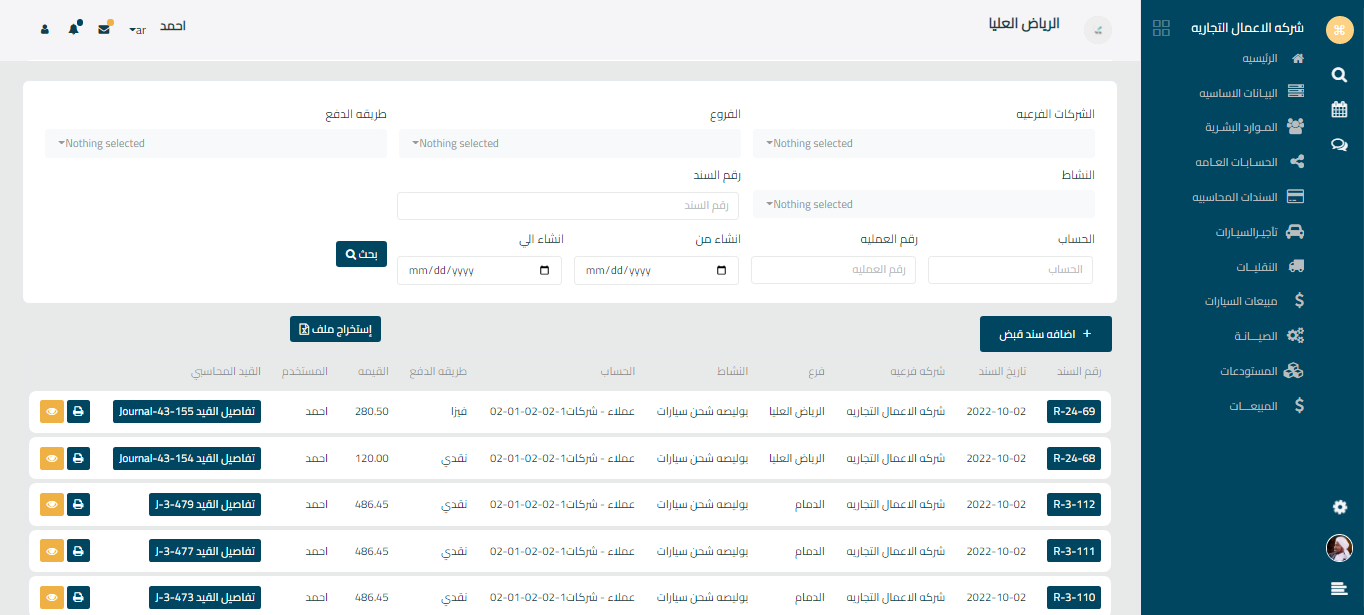Viewport: 1364px width, 615px height.
Task: View receipt R-24-69 with eye icon
Action: pyautogui.click(x=51, y=411)
